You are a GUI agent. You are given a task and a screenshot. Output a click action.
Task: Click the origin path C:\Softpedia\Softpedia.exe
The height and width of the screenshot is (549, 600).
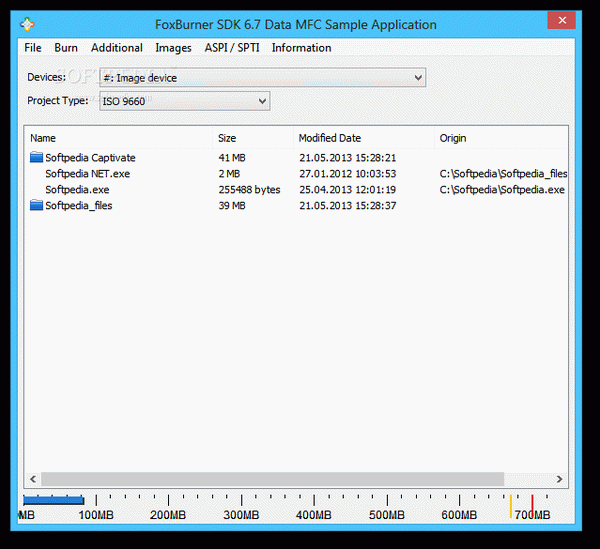(x=502, y=190)
